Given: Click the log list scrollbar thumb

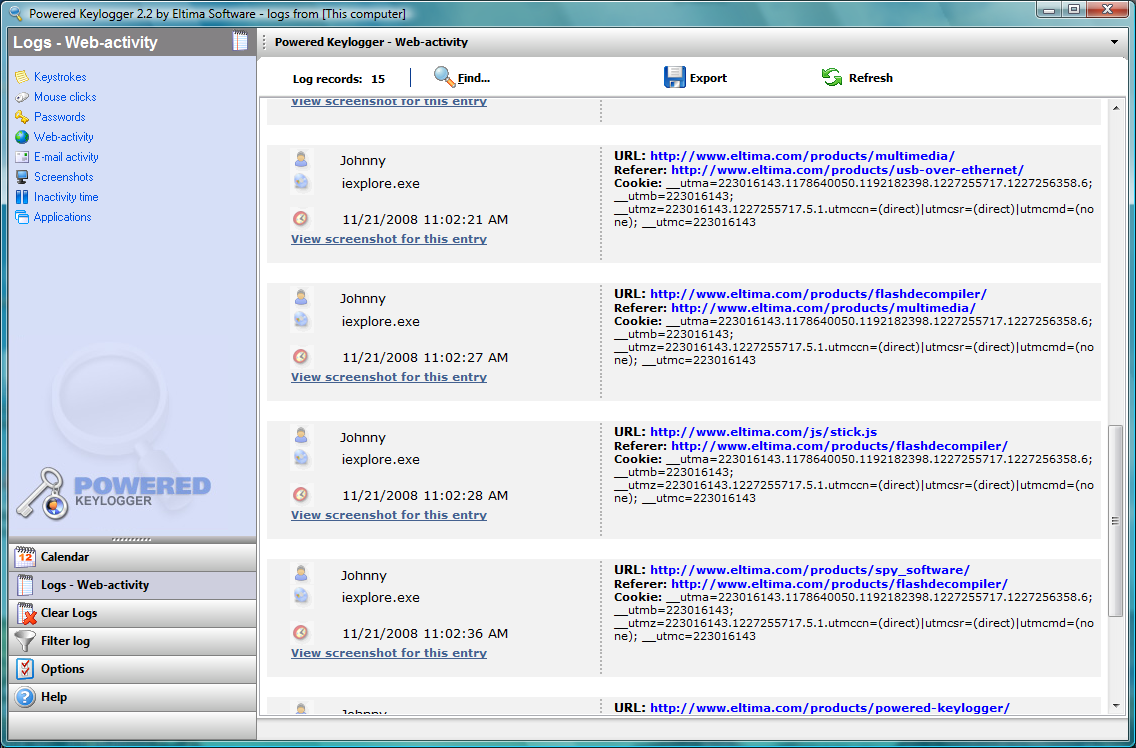Looking at the screenshot, I should pos(1115,521).
